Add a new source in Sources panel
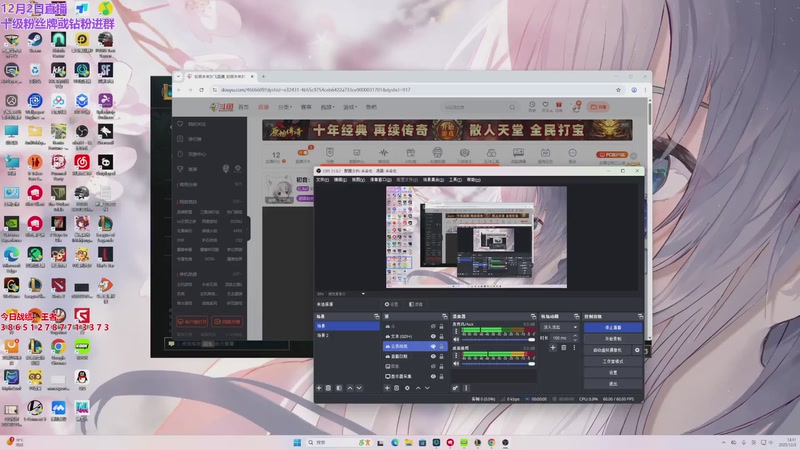 tap(387, 388)
